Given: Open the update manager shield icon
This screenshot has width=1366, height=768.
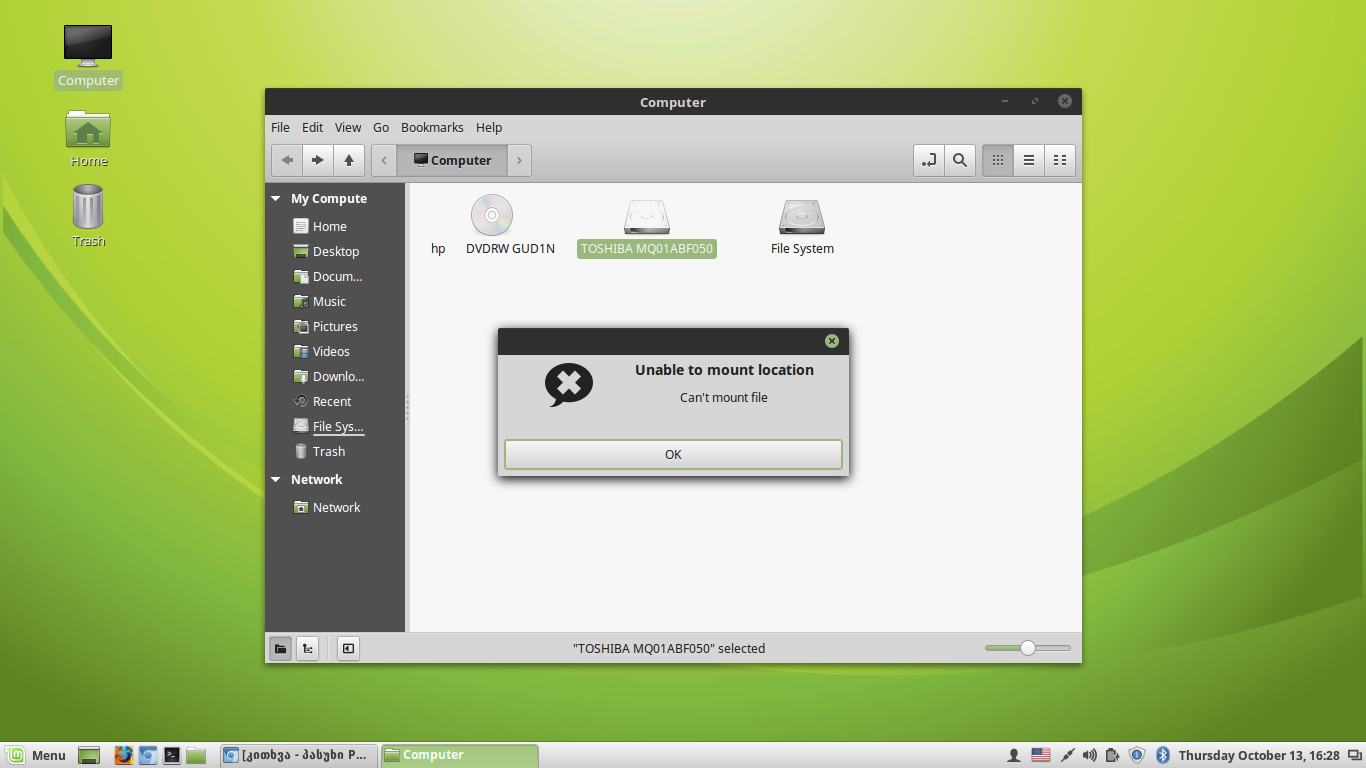Looking at the screenshot, I should [x=1137, y=755].
